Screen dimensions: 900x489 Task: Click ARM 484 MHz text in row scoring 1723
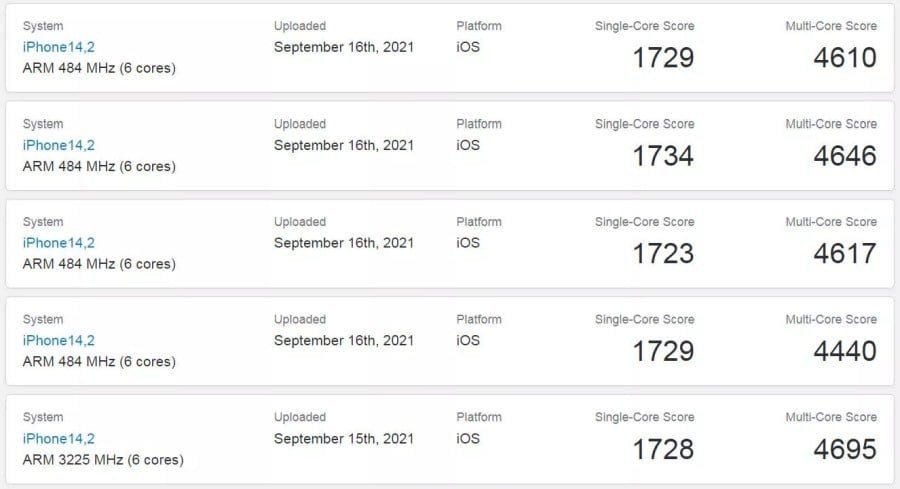pos(99,264)
